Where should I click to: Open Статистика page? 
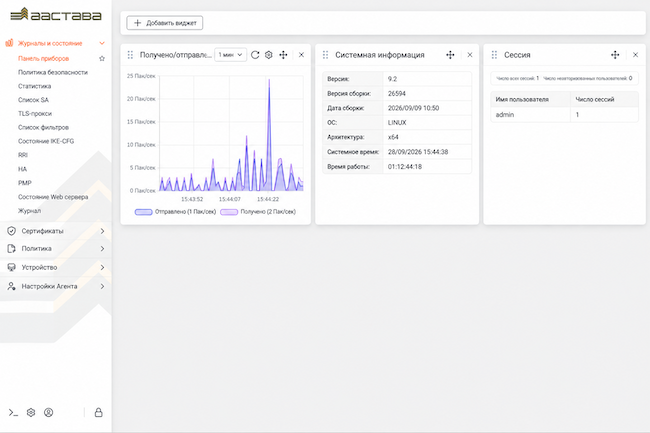pyautogui.click(x=34, y=86)
